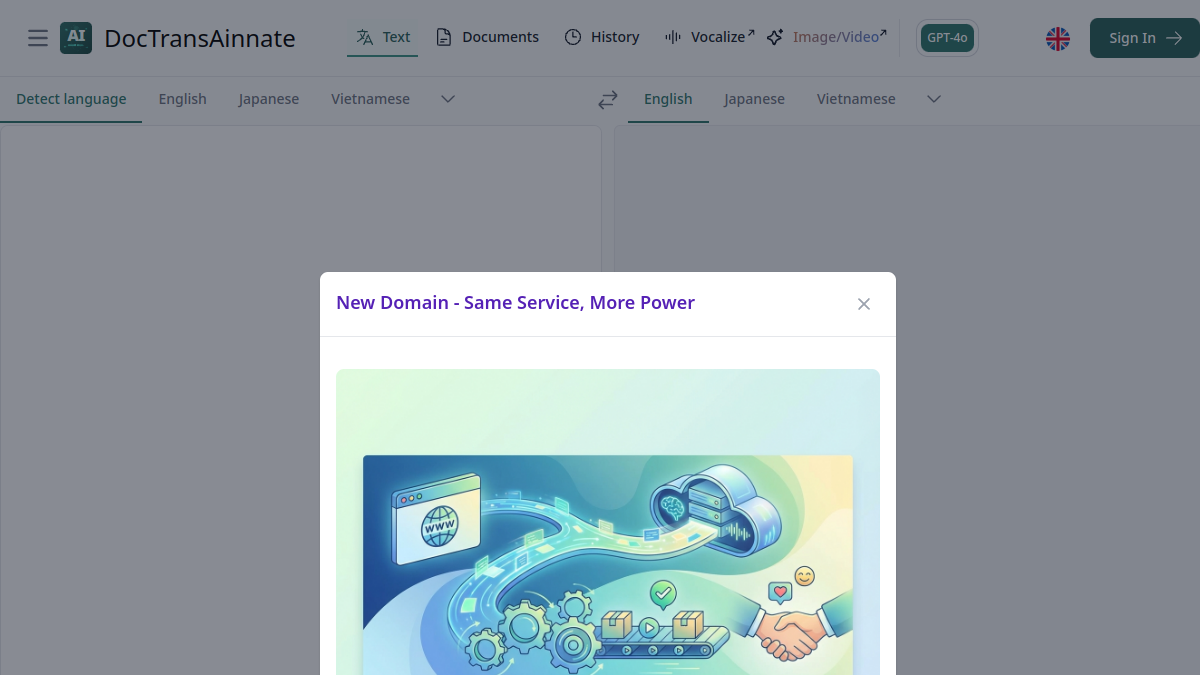Go to the History tab
1200x675 pixels.
pyautogui.click(x=601, y=37)
